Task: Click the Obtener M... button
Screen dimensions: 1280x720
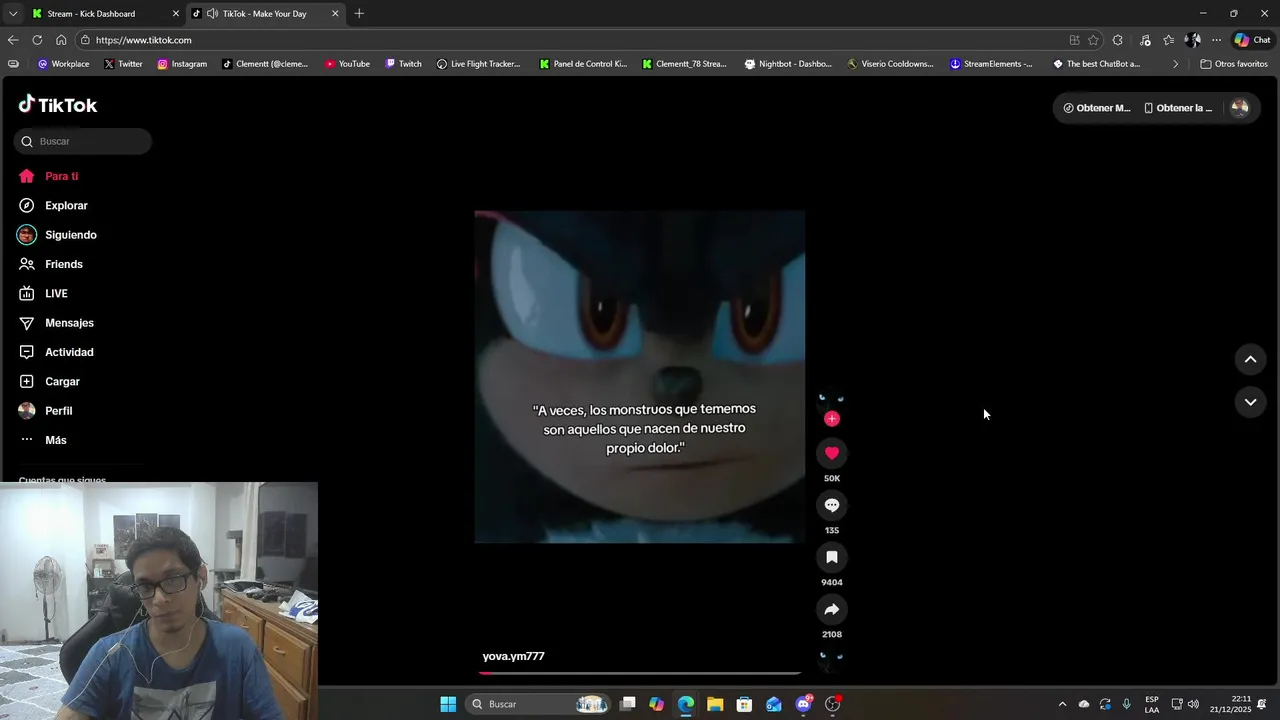Action: click(1097, 108)
